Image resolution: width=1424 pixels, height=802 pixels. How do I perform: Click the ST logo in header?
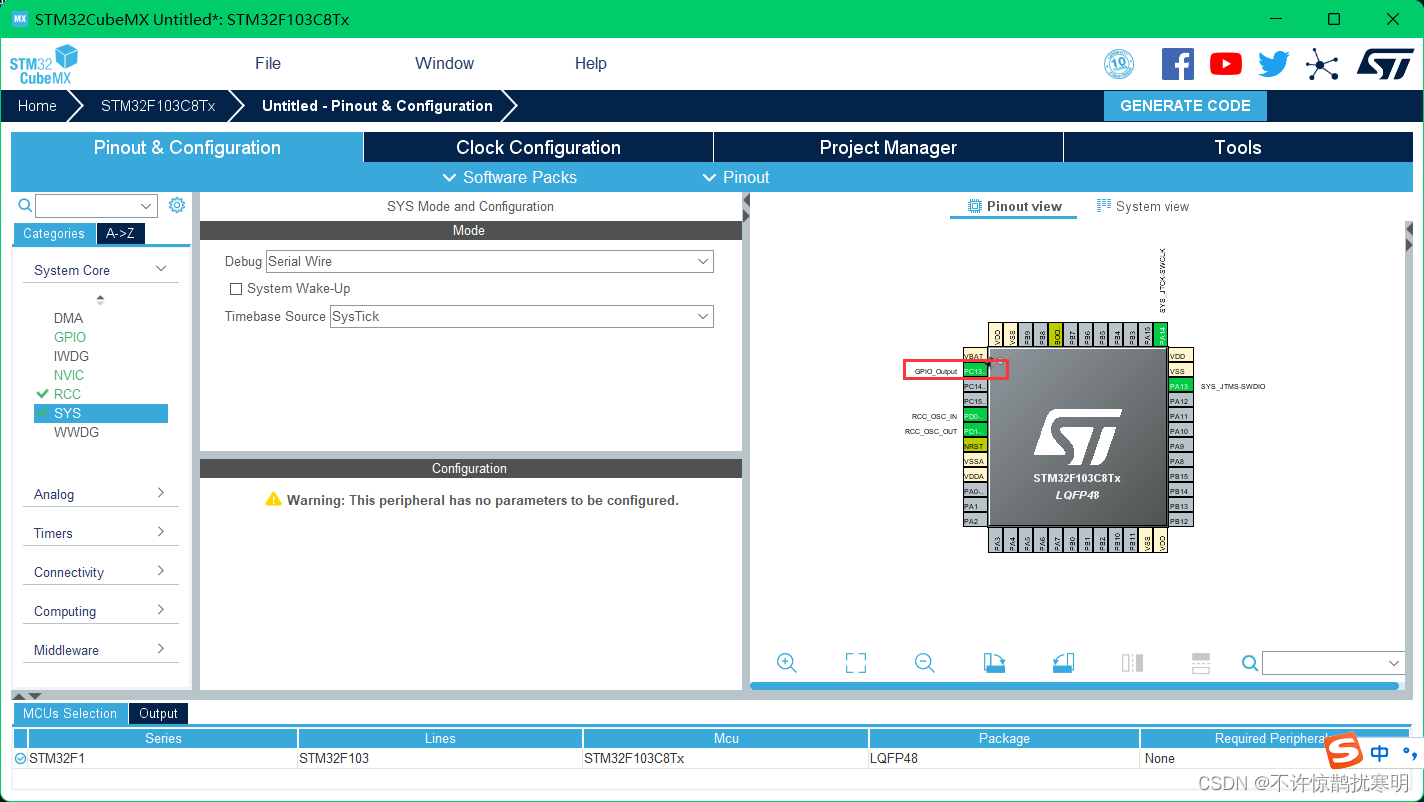tap(1385, 64)
